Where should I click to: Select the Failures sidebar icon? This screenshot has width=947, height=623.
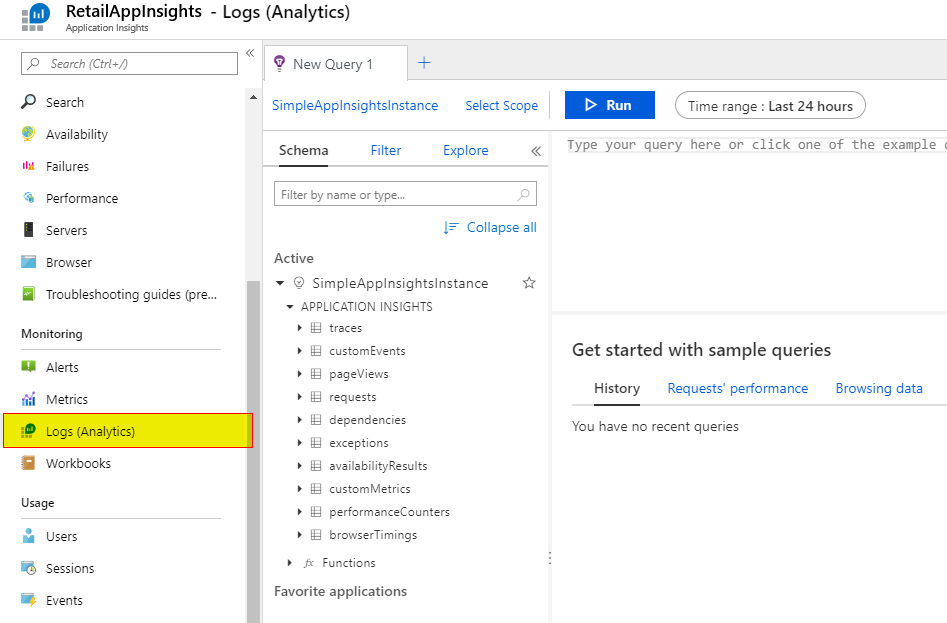click(29, 165)
